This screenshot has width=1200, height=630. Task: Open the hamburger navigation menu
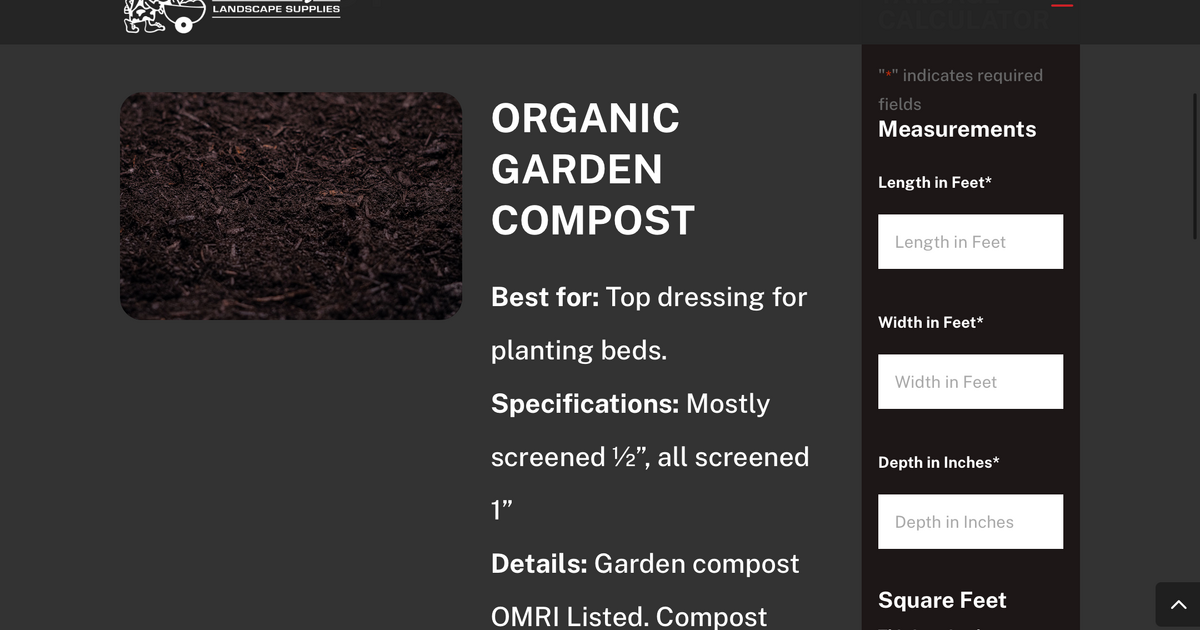click(1062, 4)
